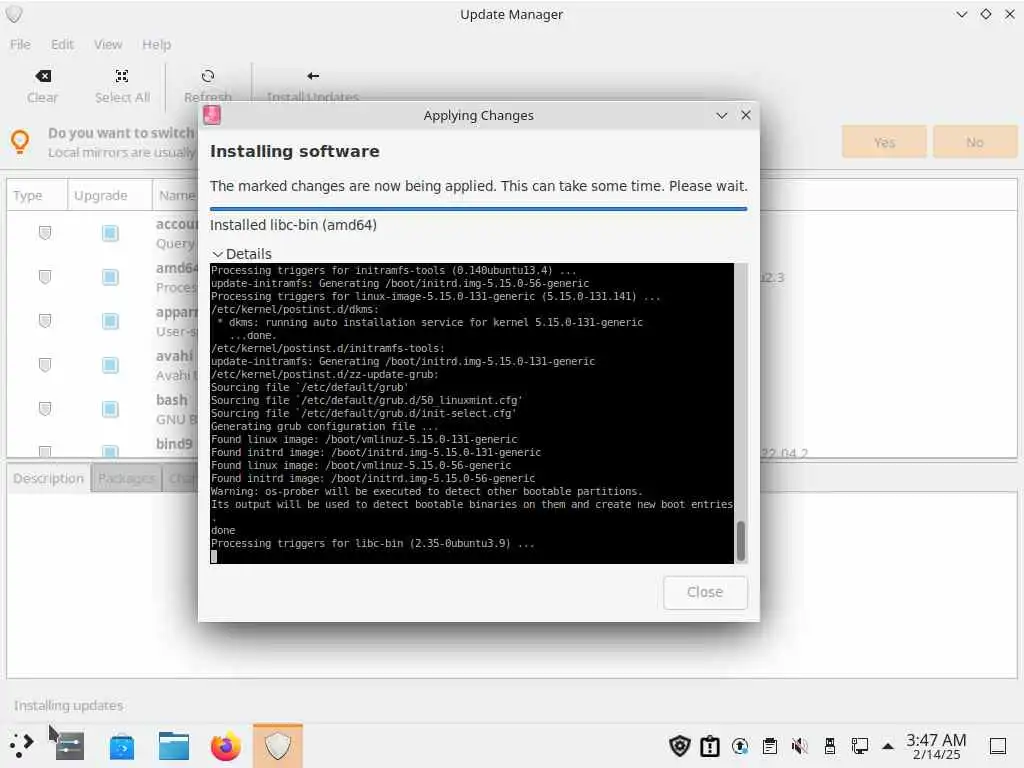1024x768 pixels.
Task: Open the Edit menu
Action: (x=62, y=44)
